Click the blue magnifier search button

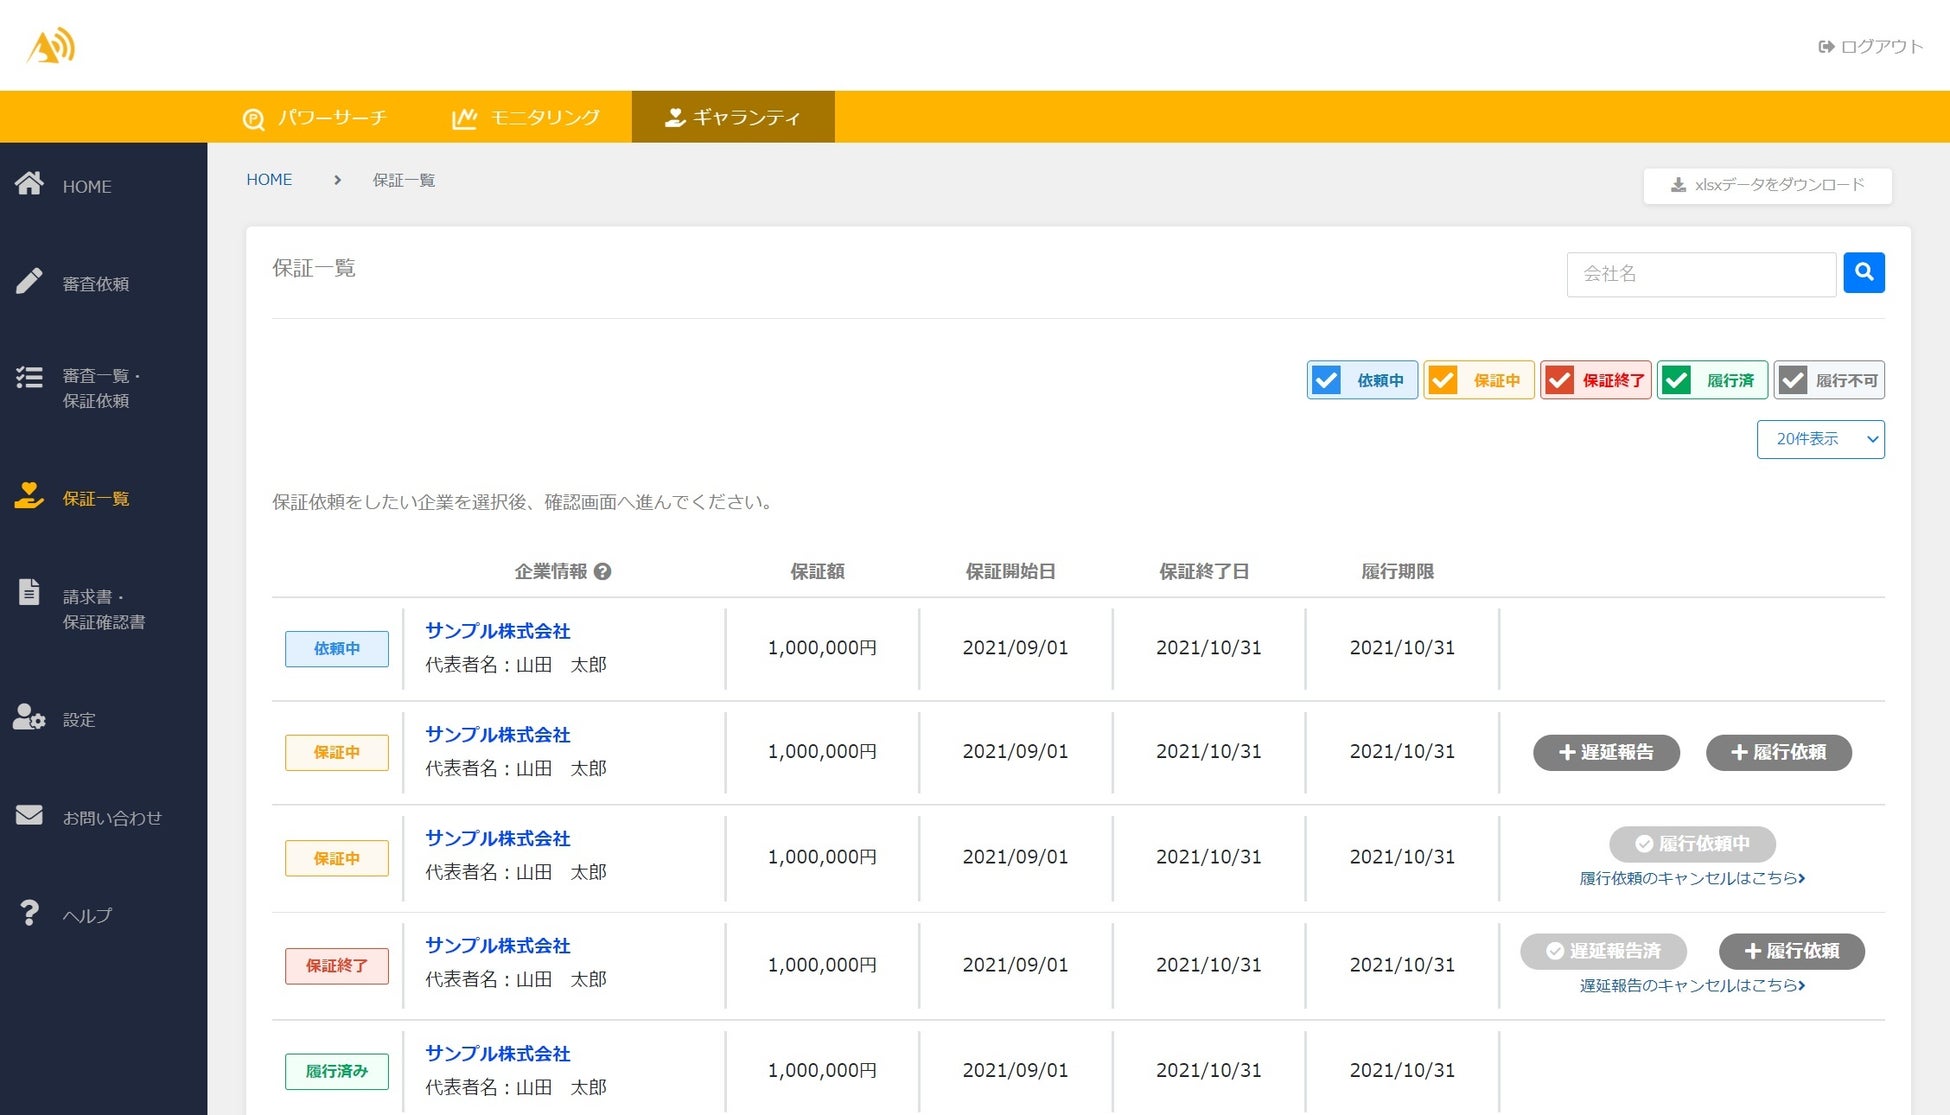click(1863, 272)
